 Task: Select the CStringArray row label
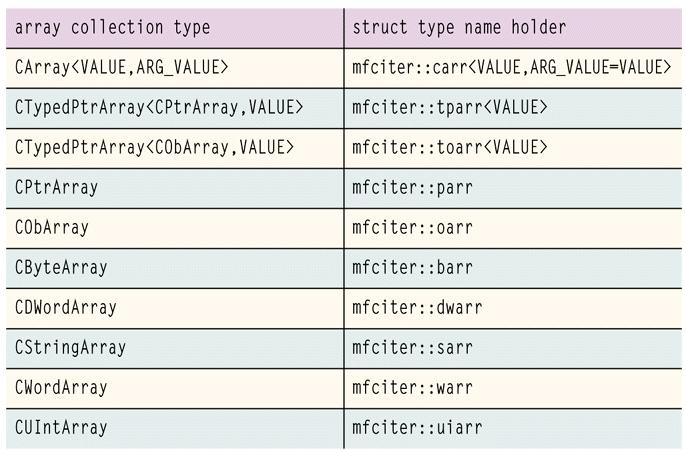[70, 347]
